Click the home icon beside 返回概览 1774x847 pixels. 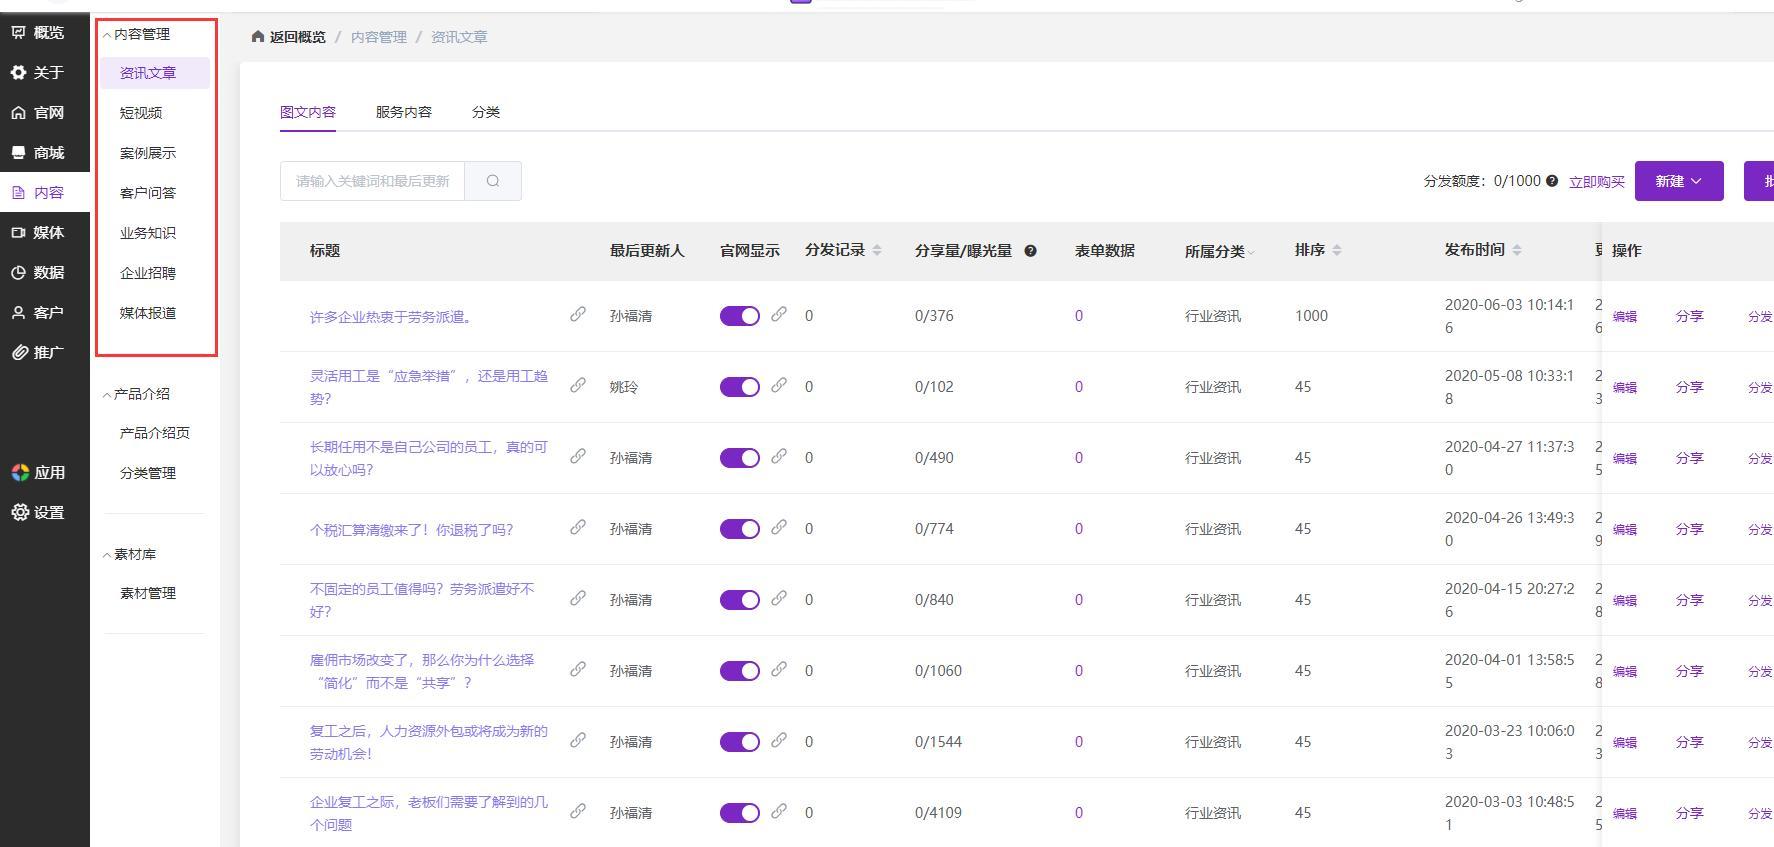pyautogui.click(x=258, y=37)
